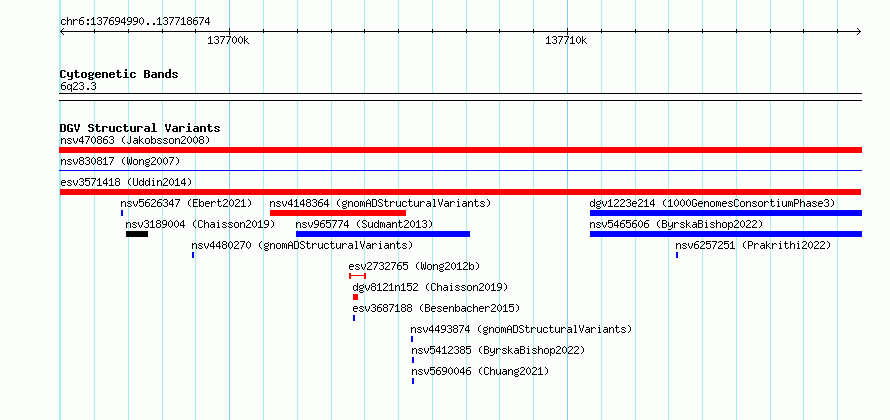
Task: Select the red bar of esv3571418
Action: click(x=460, y=192)
